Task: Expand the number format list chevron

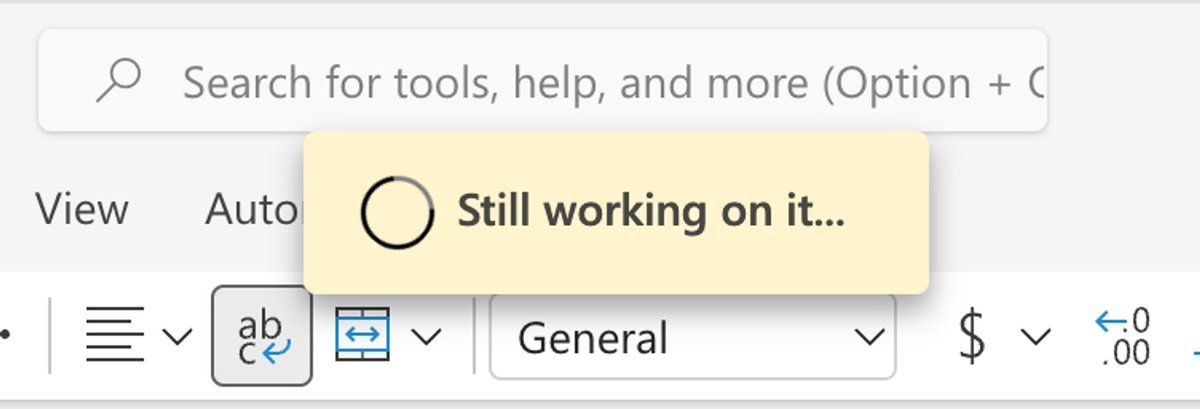Action: 868,338
